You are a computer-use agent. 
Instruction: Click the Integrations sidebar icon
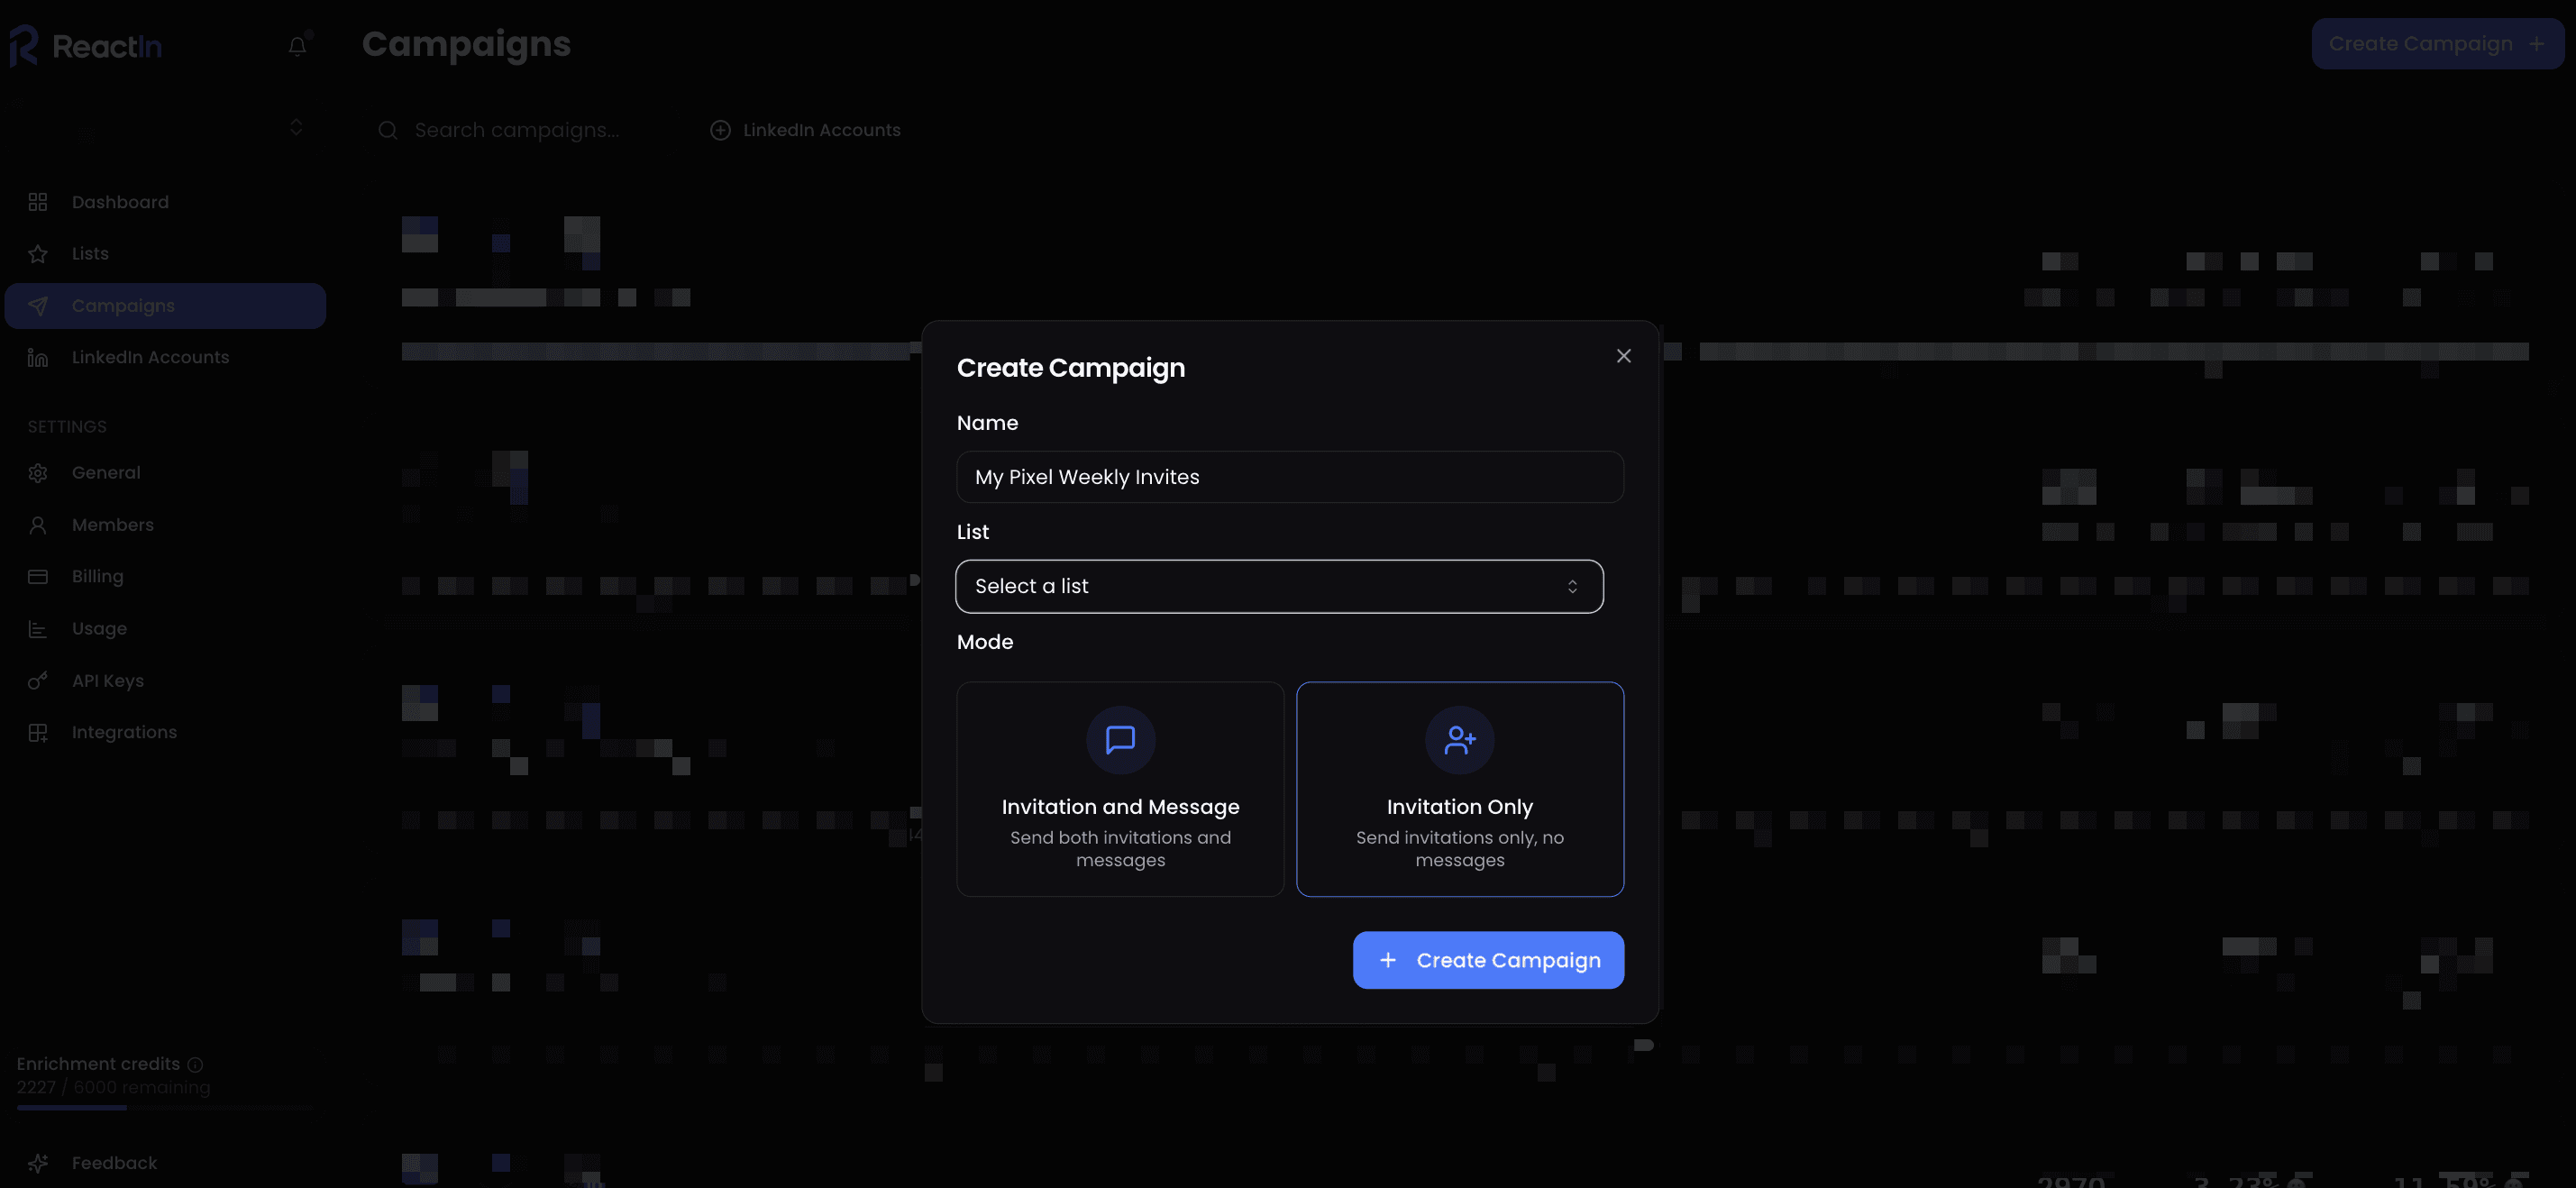pyautogui.click(x=38, y=733)
